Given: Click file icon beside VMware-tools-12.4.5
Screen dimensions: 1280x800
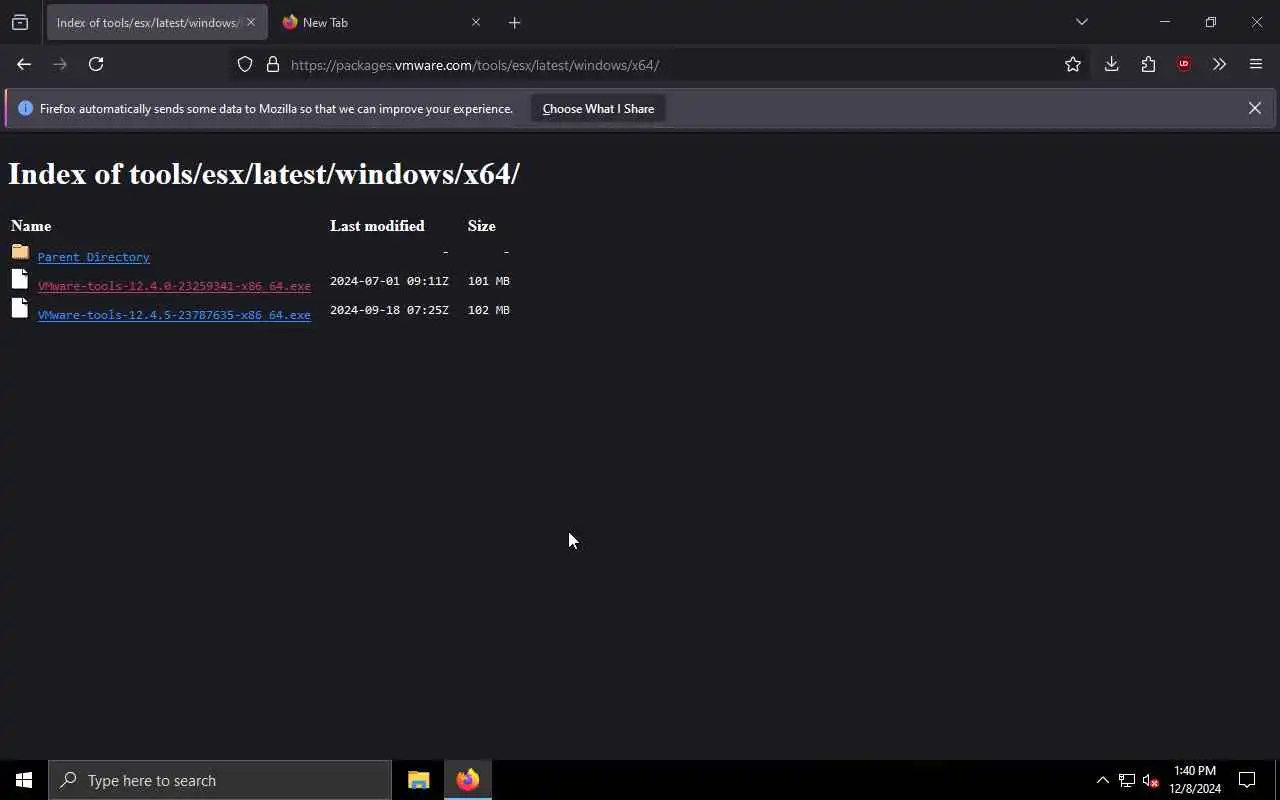Looking at the screenshot, I should tap(20, 309).
